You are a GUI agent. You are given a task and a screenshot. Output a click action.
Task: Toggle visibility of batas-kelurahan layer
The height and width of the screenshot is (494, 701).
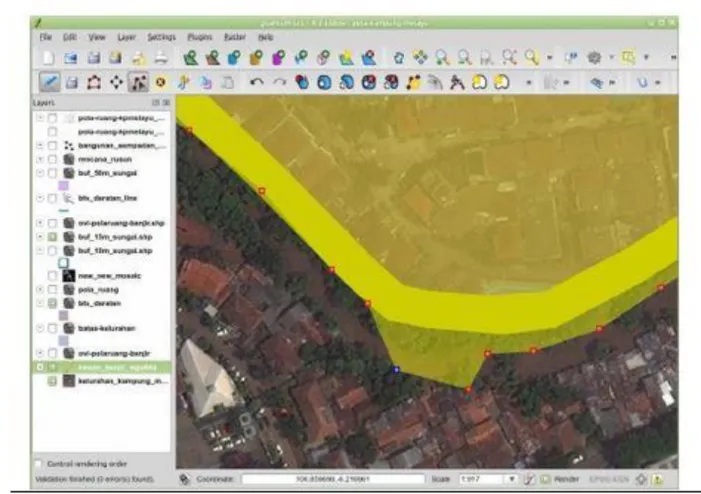click(x=52, y=329)
